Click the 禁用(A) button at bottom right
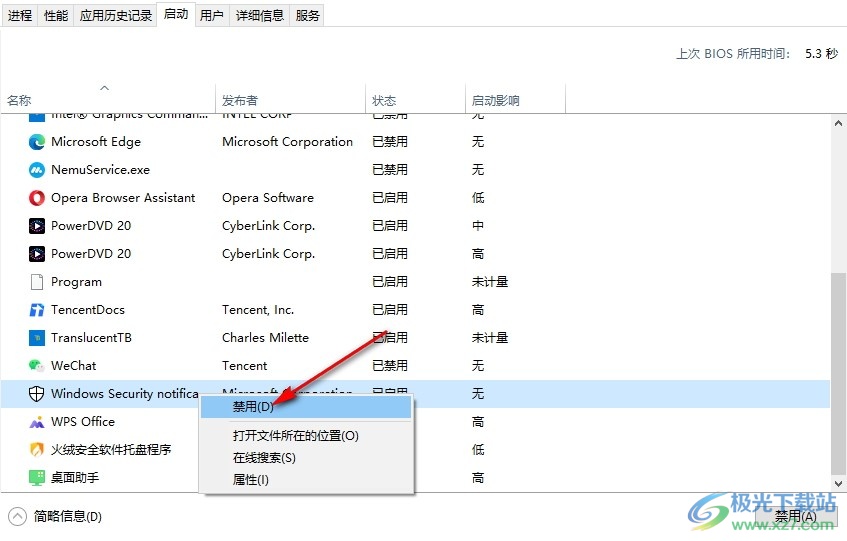Viewport: 847px width, 541px height. pyautogui.click(x=796, y=517)
